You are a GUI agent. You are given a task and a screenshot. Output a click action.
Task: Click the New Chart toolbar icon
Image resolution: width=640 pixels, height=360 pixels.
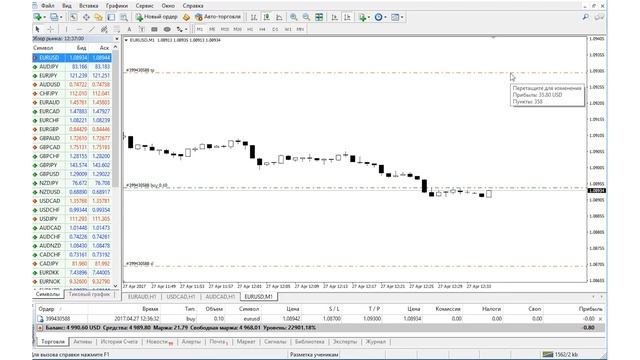(x=38, y=17)
